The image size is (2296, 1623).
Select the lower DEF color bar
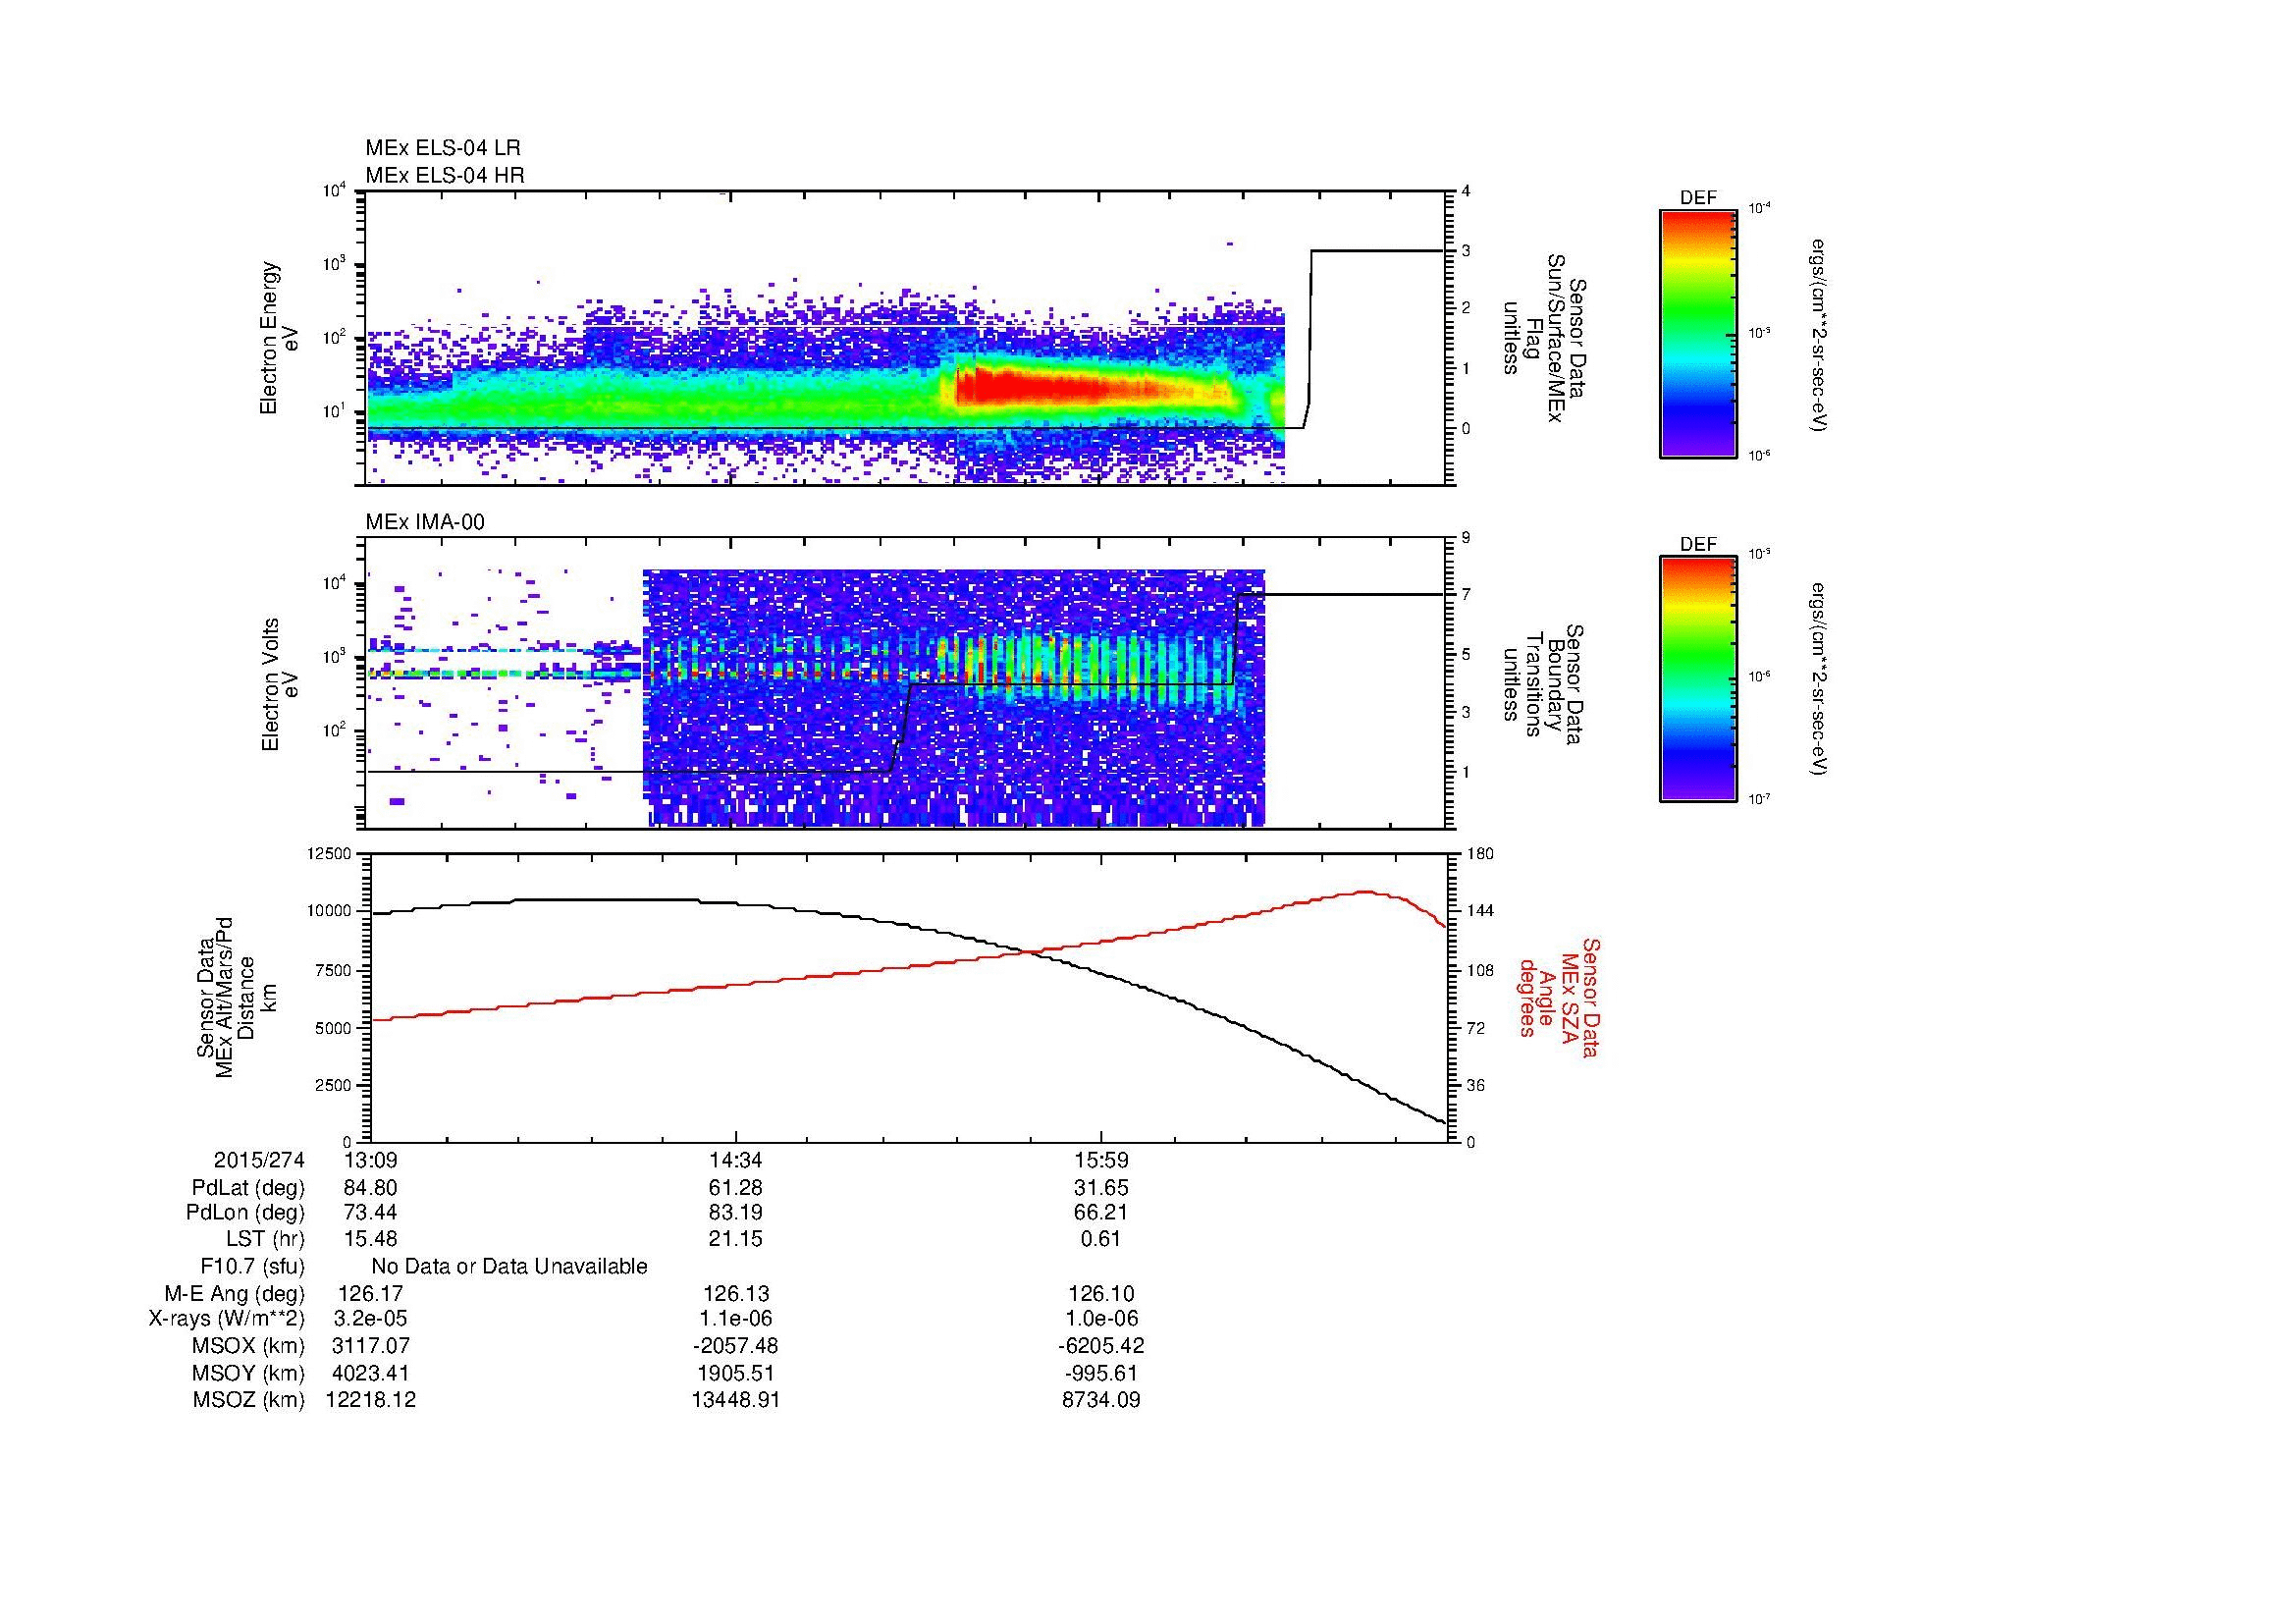1698,679
